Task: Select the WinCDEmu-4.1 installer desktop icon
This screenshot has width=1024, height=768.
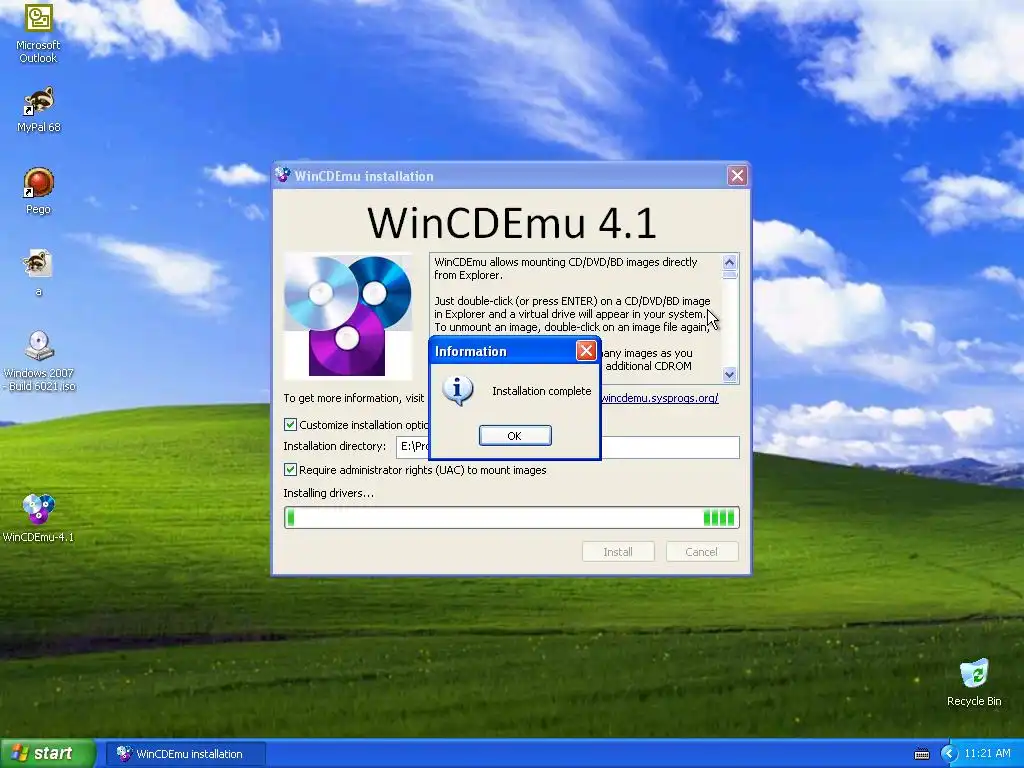Action: coord(38,519)
